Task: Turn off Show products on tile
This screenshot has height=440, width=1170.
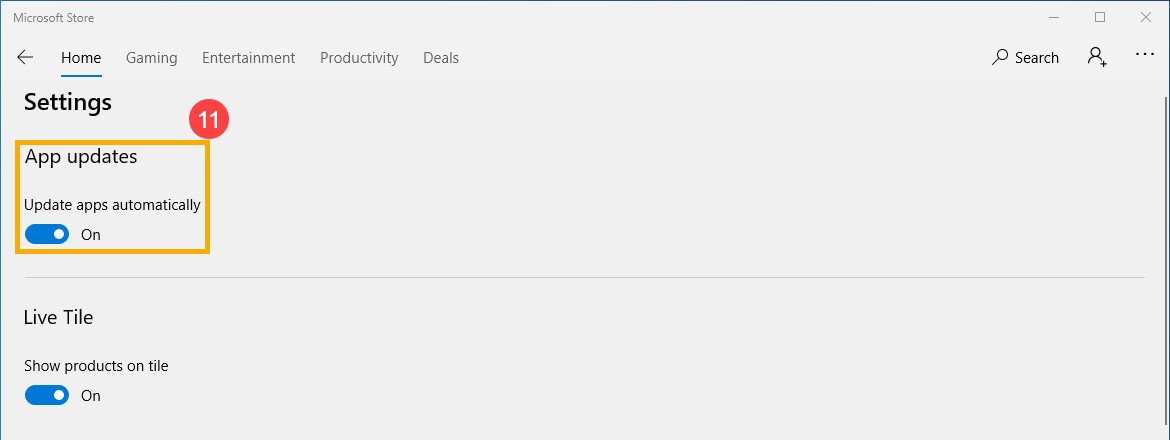Action: [47, 395]
